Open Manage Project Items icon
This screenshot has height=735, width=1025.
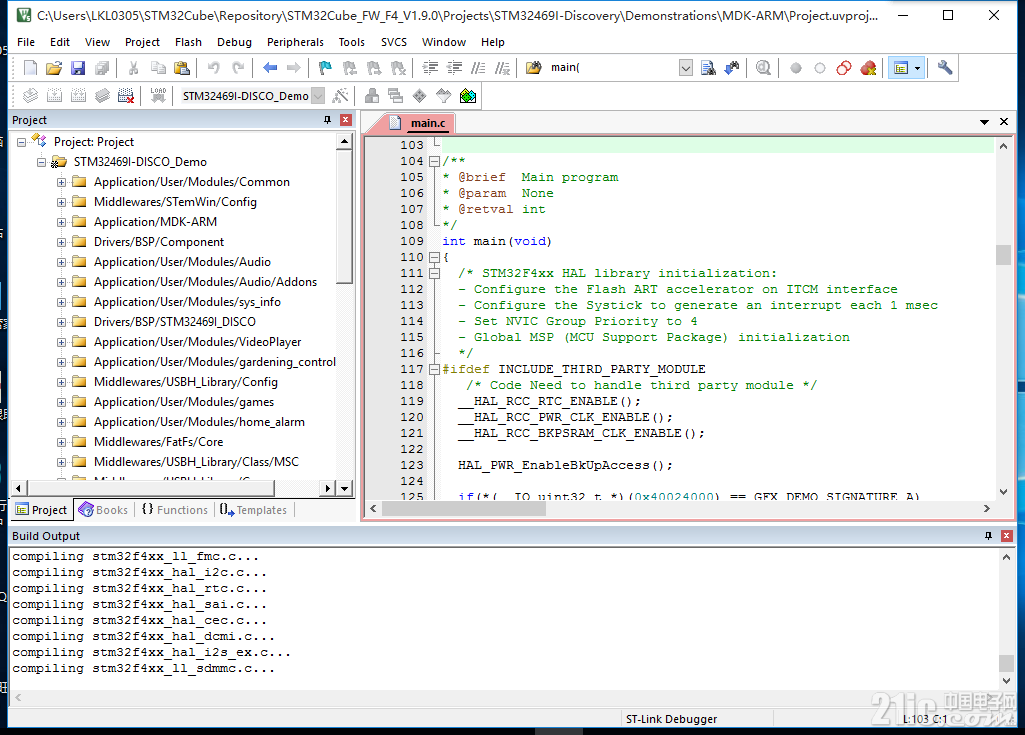372,96
